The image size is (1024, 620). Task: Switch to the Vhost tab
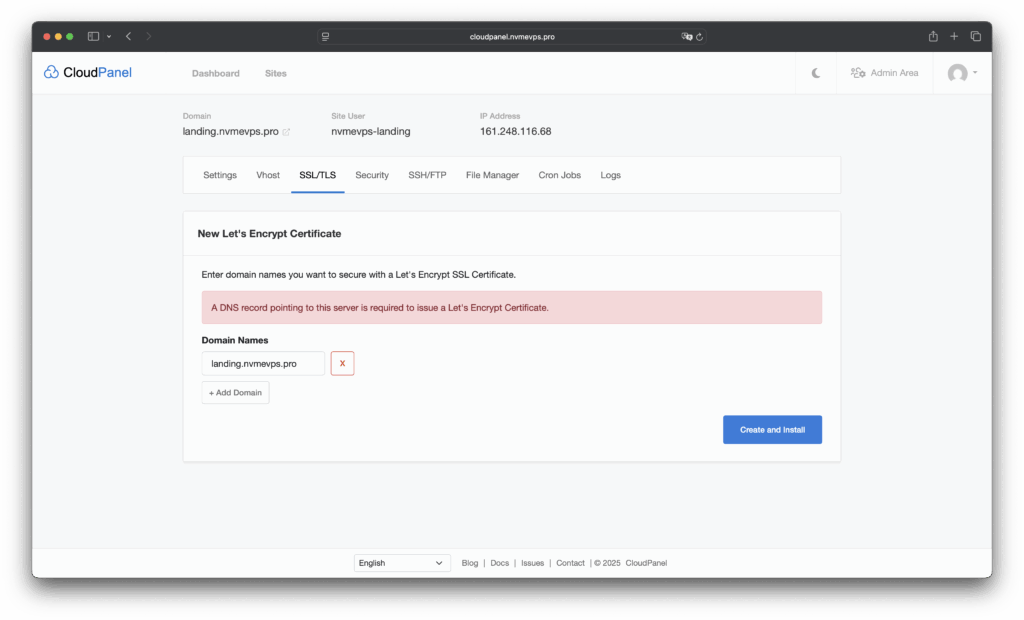click(x=268, y=175)
